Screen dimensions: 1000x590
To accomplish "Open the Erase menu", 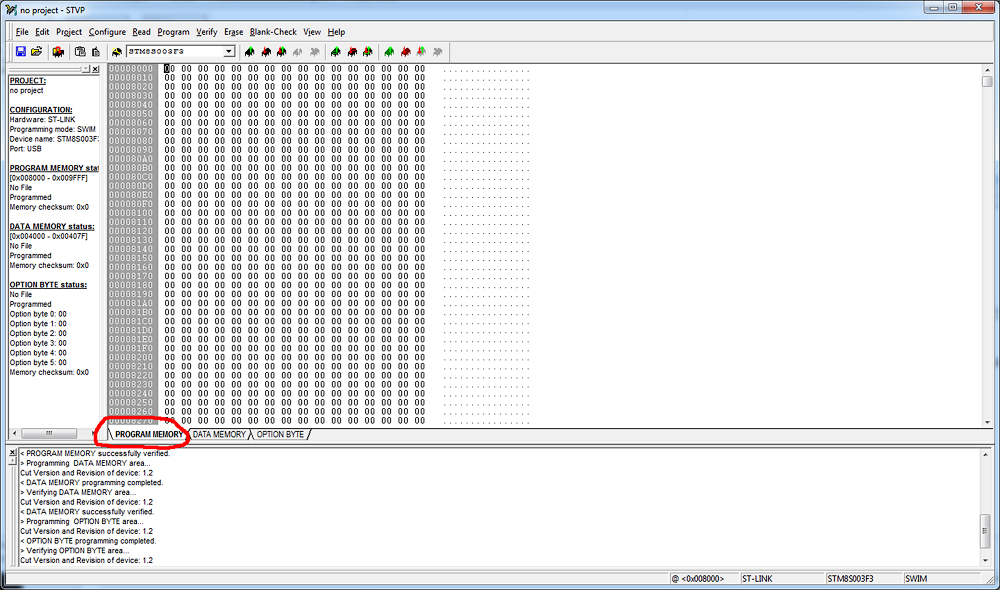I will pyautogui.click(x=233, y=32).
